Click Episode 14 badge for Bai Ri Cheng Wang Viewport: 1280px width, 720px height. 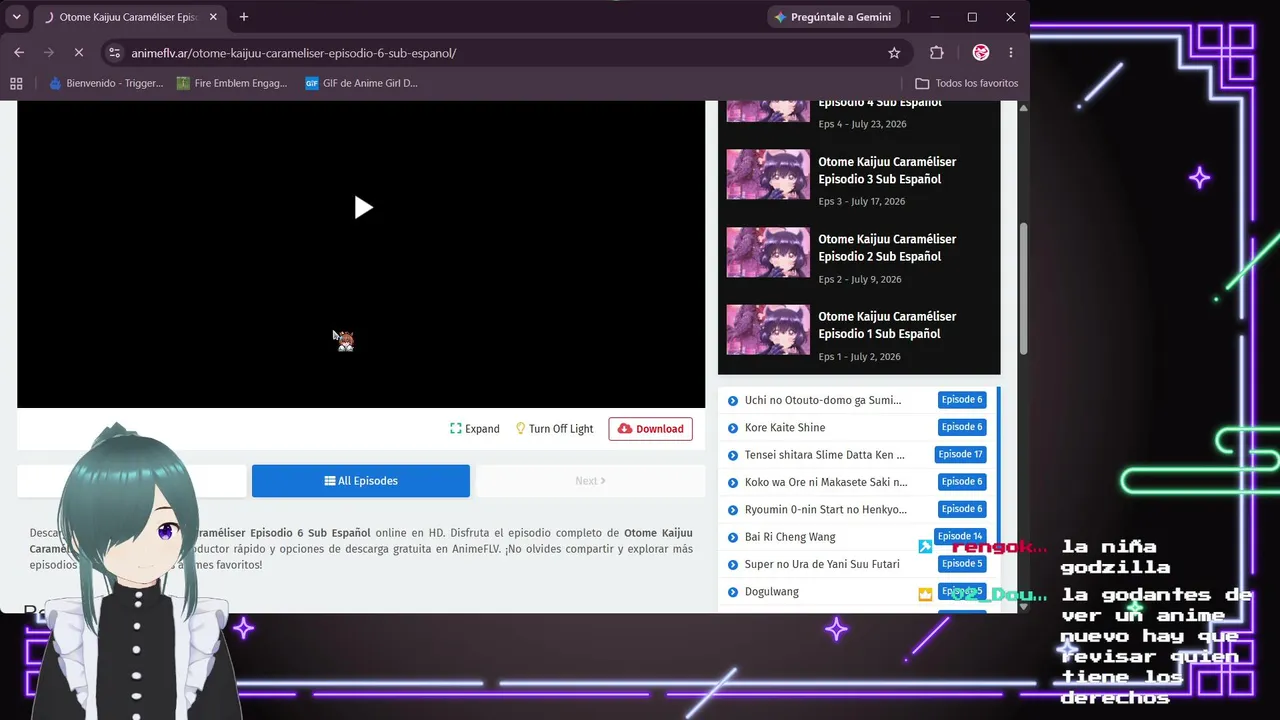960,536
